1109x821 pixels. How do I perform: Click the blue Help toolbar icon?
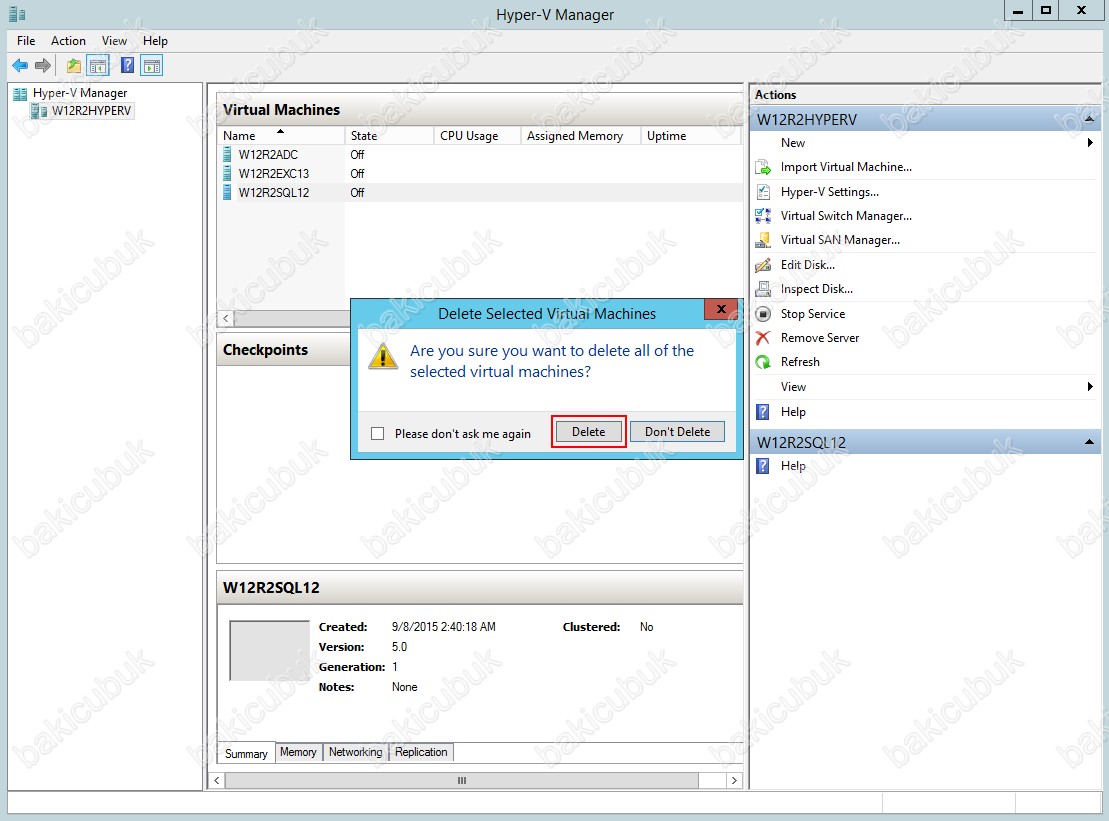coord(127,66)
